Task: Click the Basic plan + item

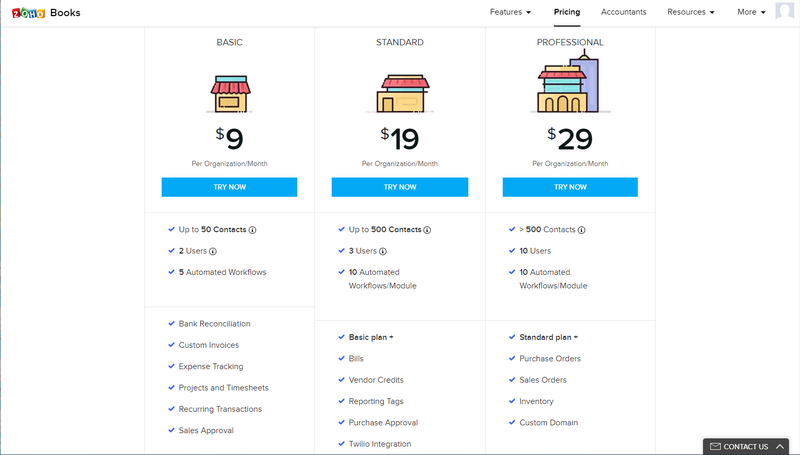Action: click(371, 338)
